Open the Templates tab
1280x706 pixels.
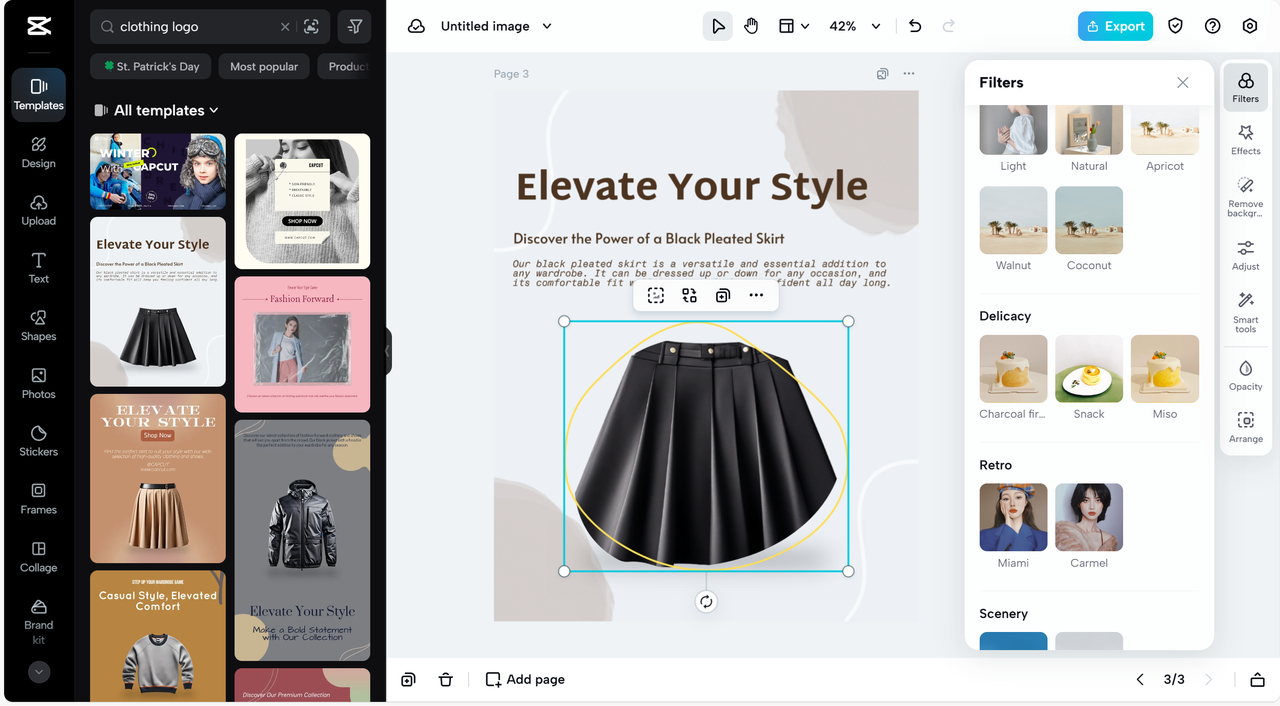pyautogui.click(x=38, y=95)
